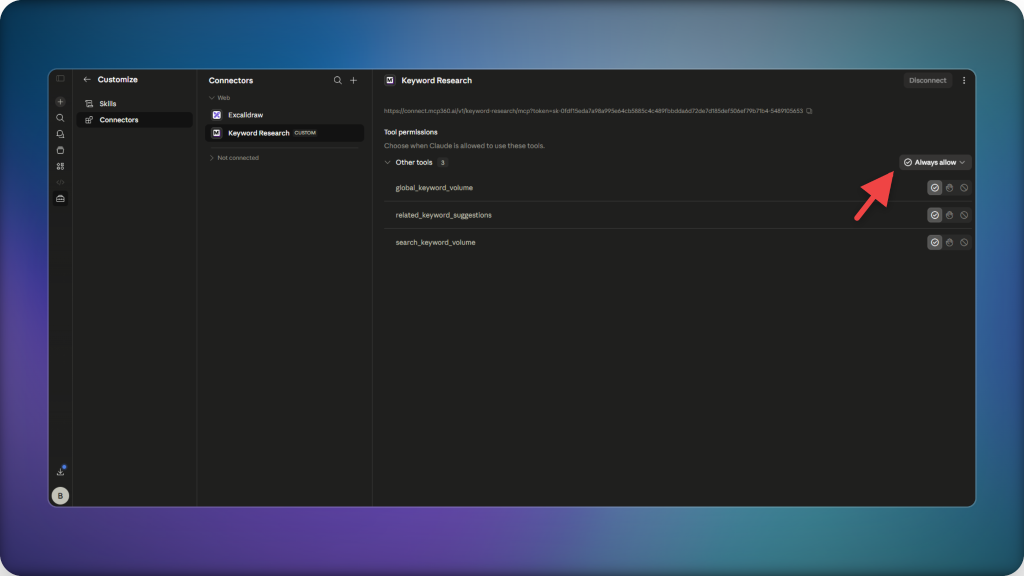Open the Skills section
The height and width of the screenshot is (576, 1024).
[135, 104]
